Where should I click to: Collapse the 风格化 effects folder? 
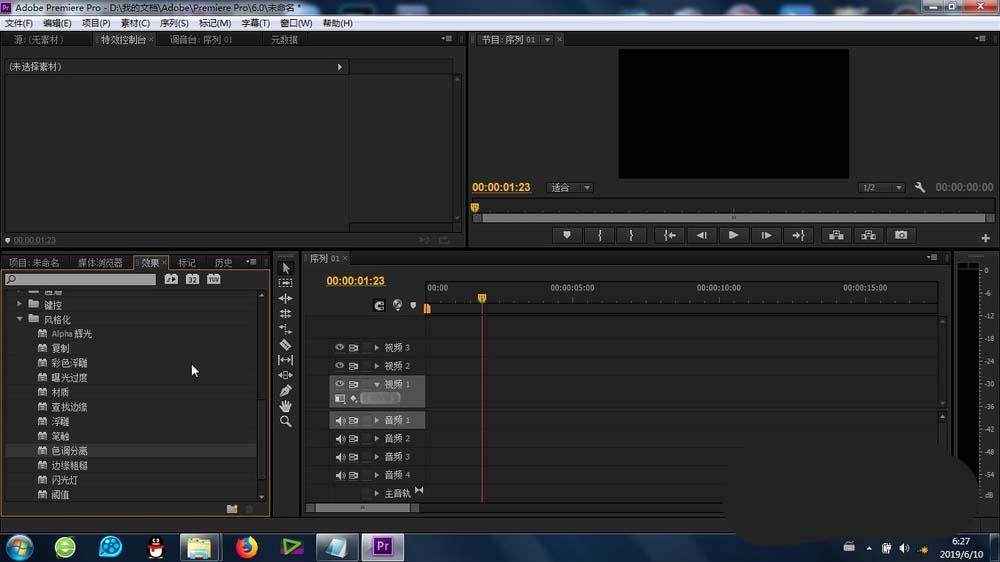[x=20, y=319]
